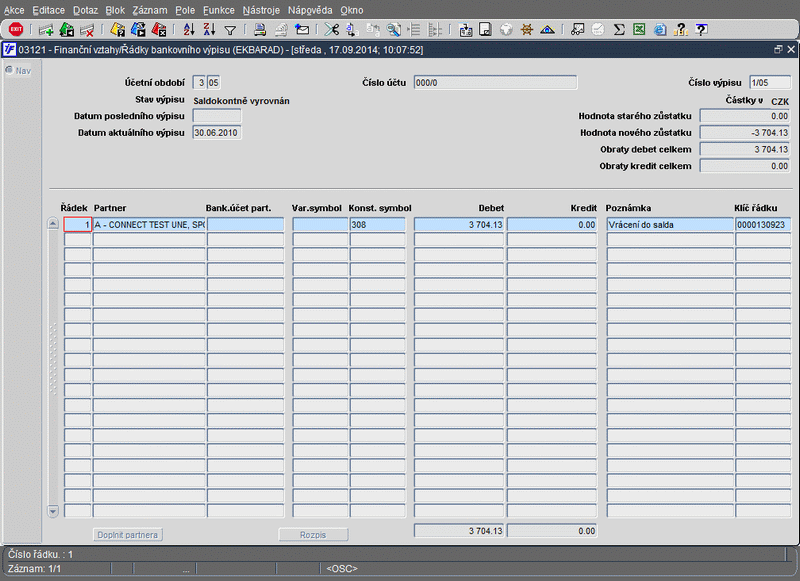Click the Debet cell 3 704.13 in row 1
Image resolution: width=800 pixels, height=581 pixels.
(x=459, y=224)
